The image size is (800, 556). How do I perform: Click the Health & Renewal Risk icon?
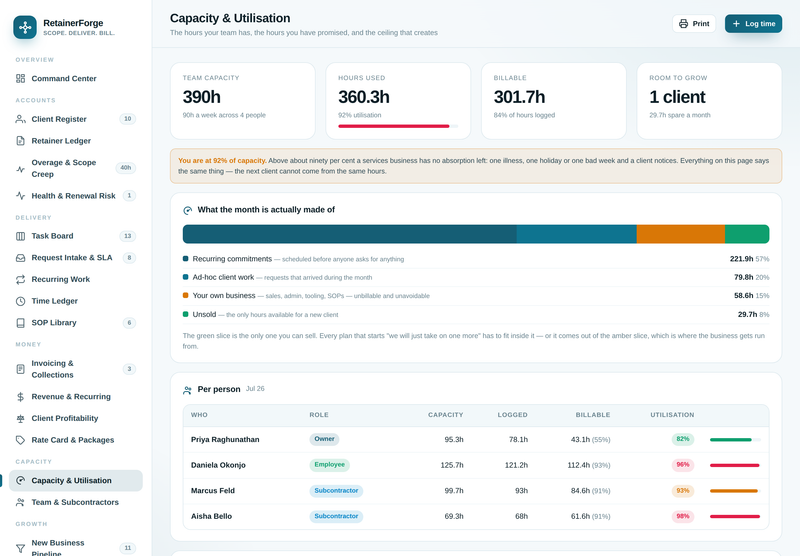pos(20,195)
